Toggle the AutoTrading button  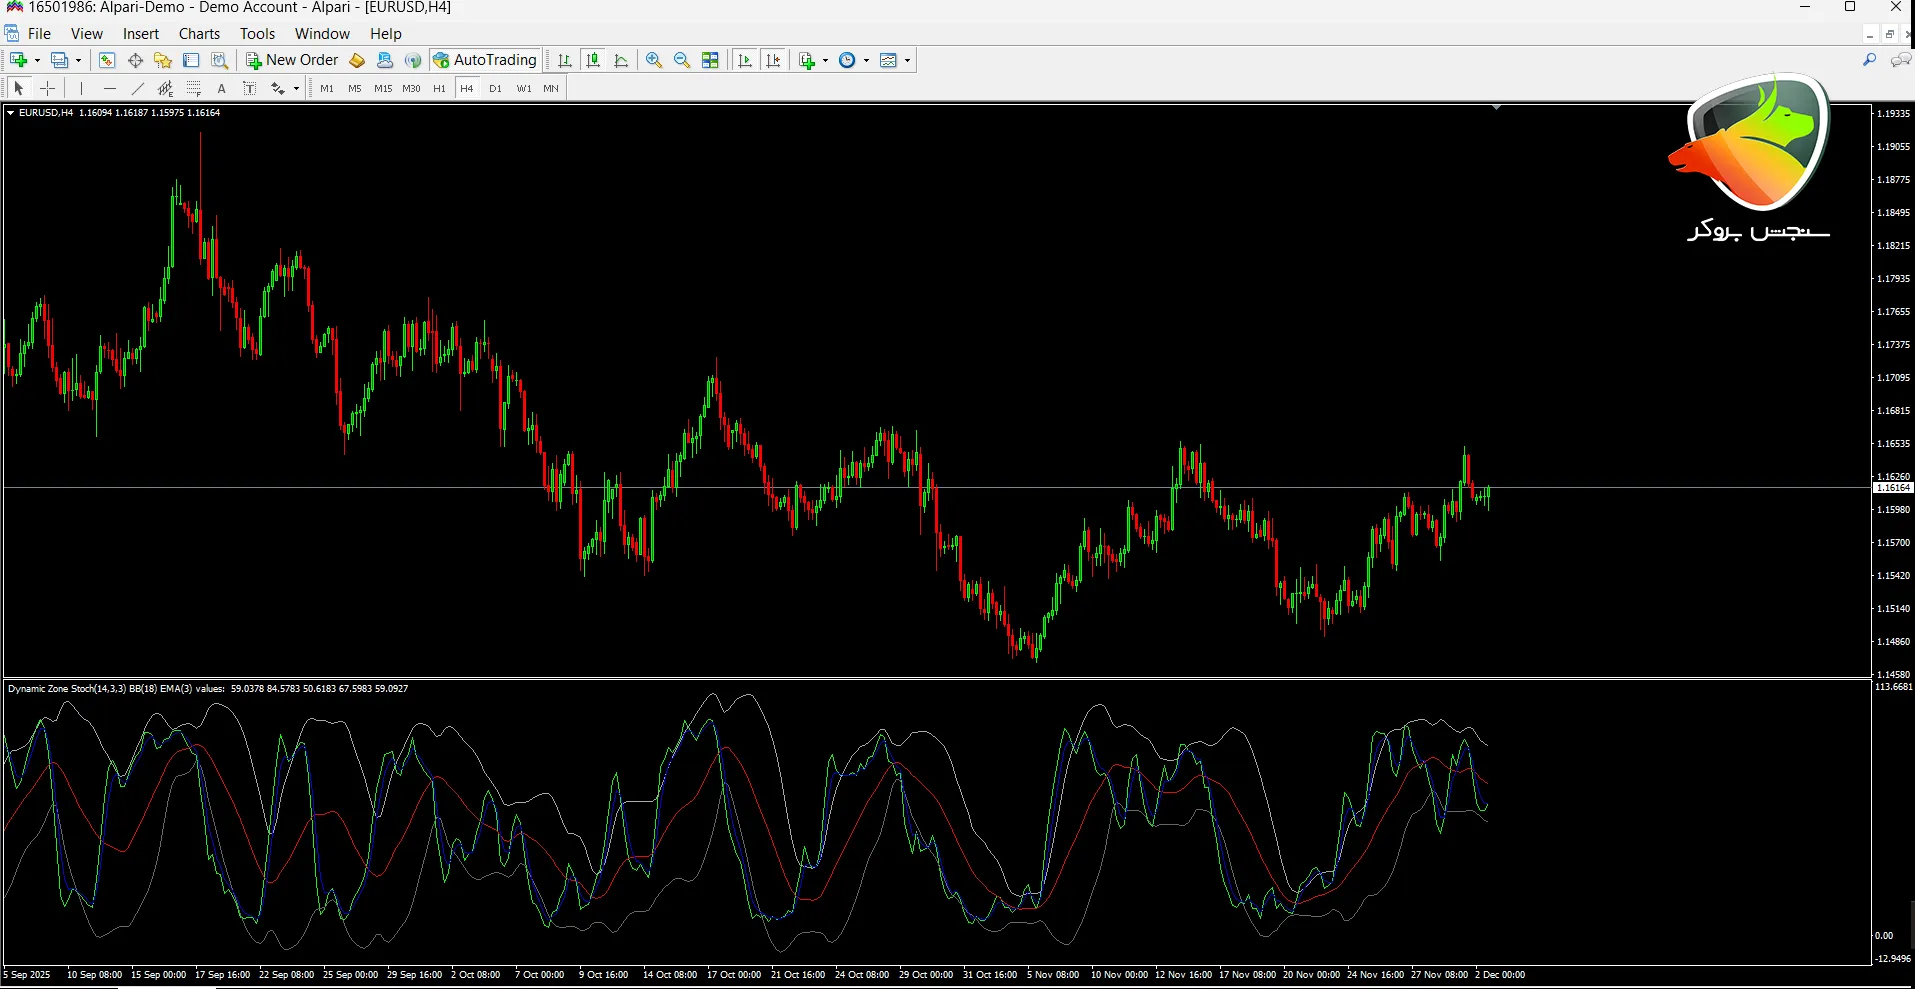485,60
